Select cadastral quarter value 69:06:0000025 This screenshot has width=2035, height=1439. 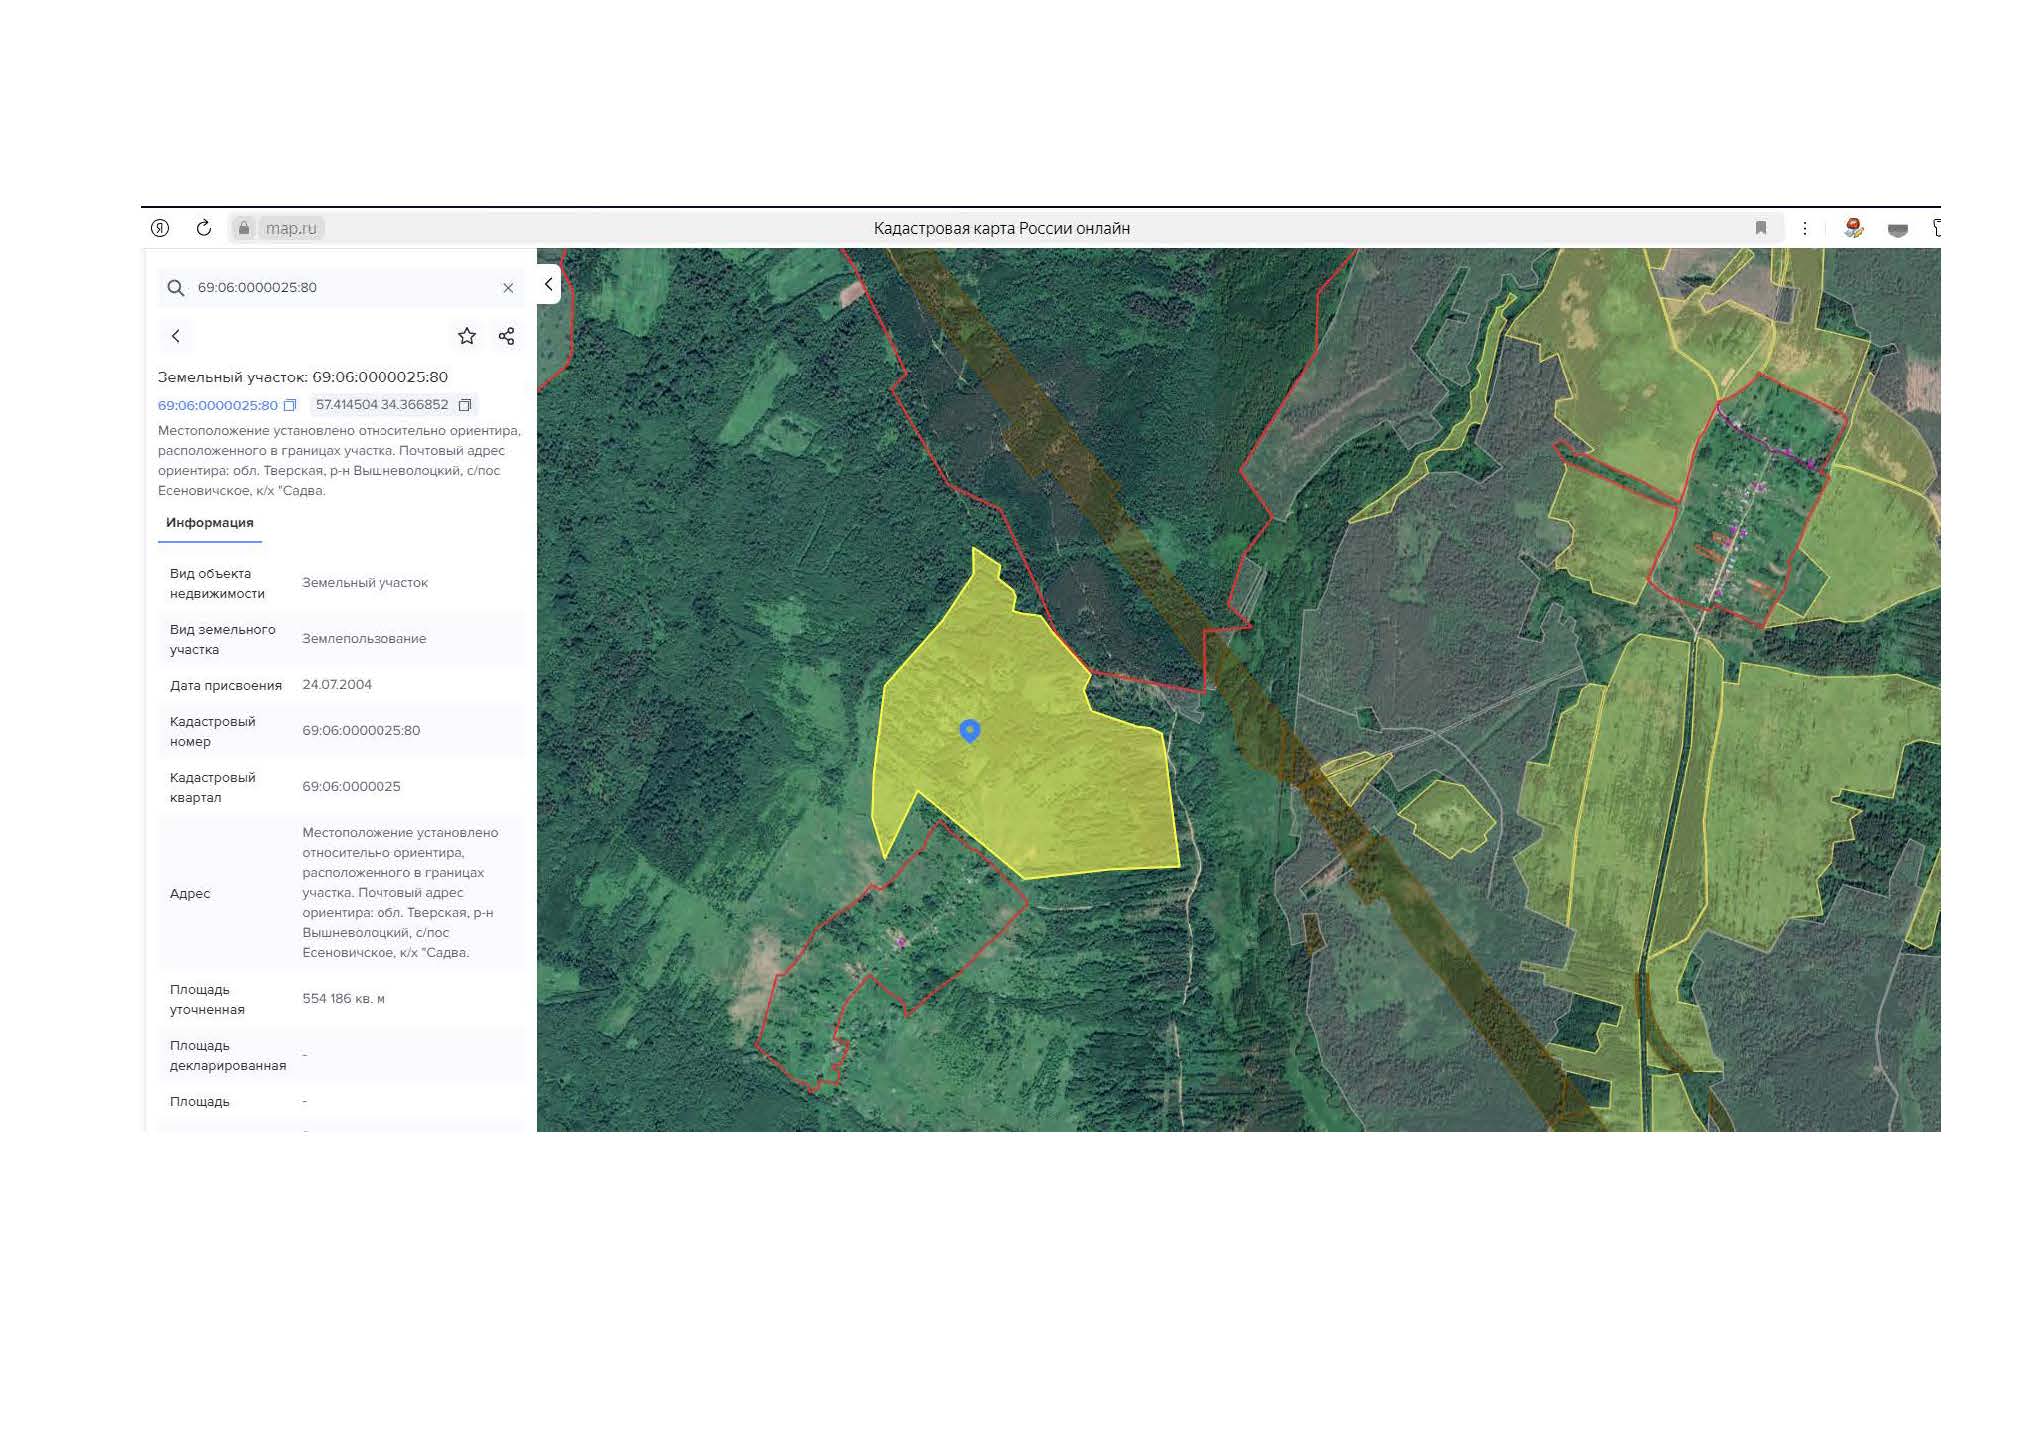pyautogui.click(x=351, y=787)
